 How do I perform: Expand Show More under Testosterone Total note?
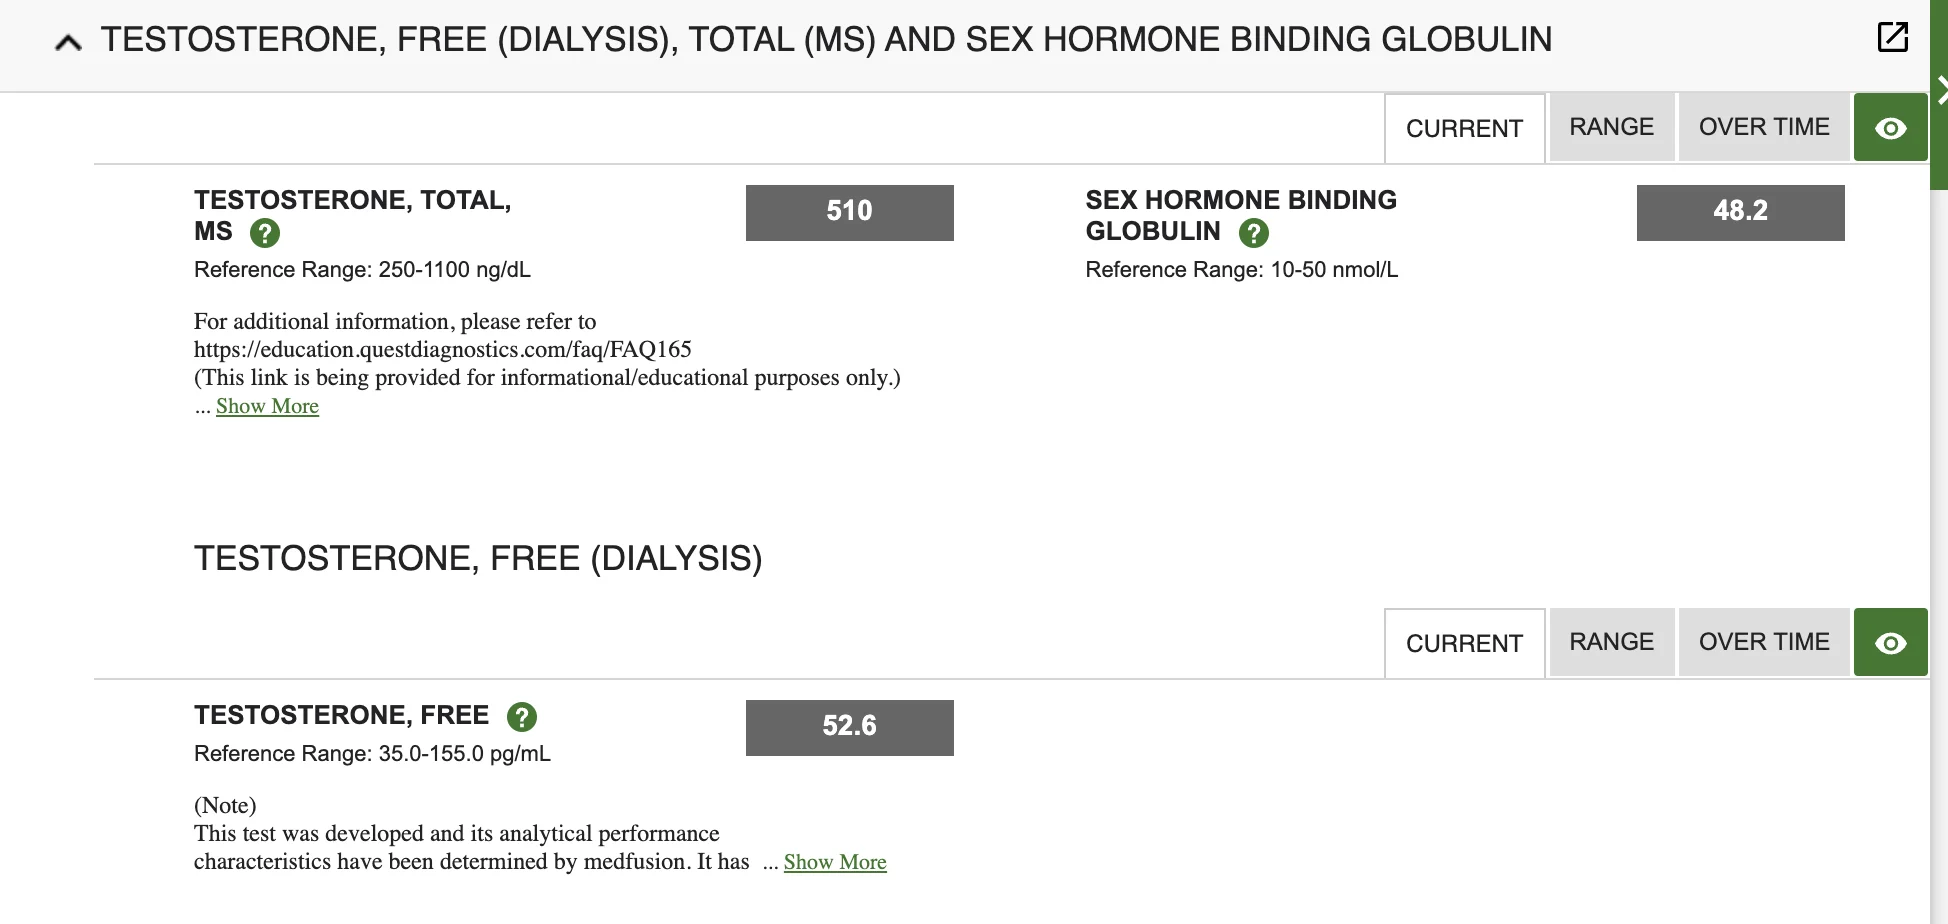tap(267, 406)
